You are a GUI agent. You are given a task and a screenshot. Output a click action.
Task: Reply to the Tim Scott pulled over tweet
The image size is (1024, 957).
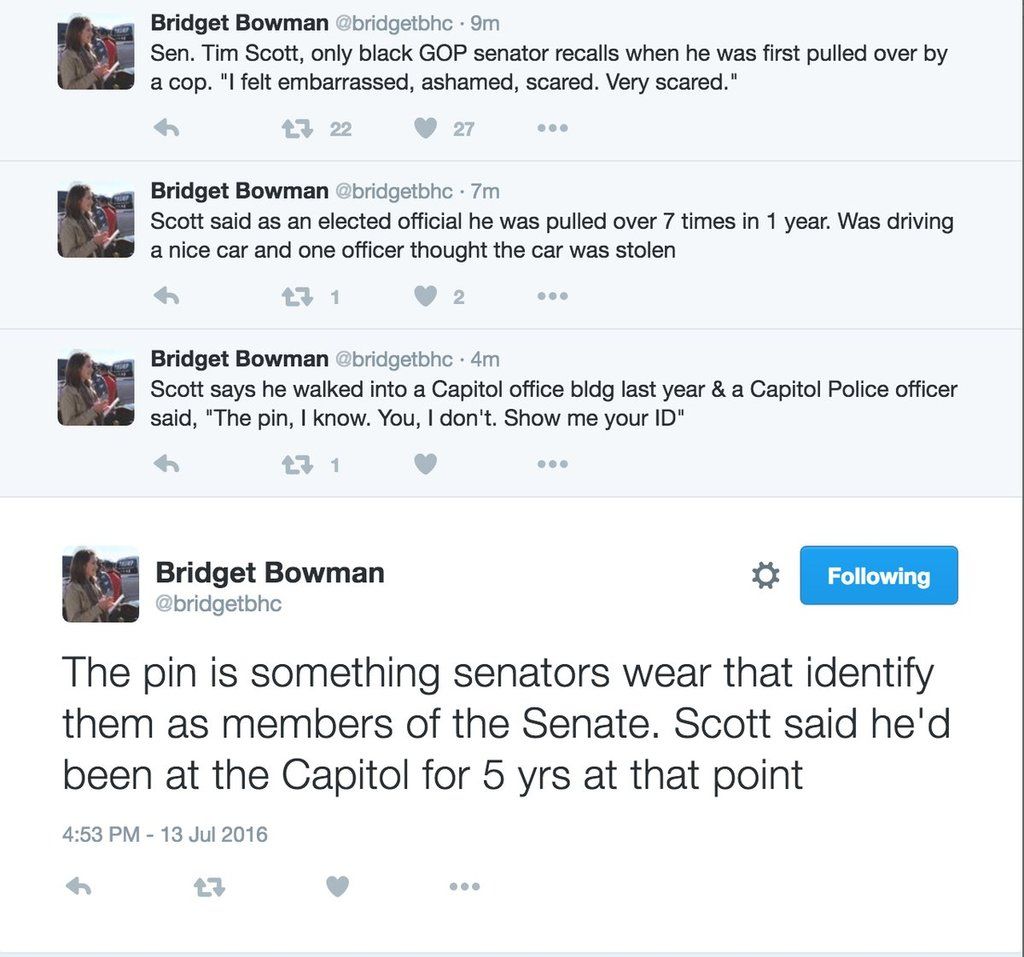167,129
